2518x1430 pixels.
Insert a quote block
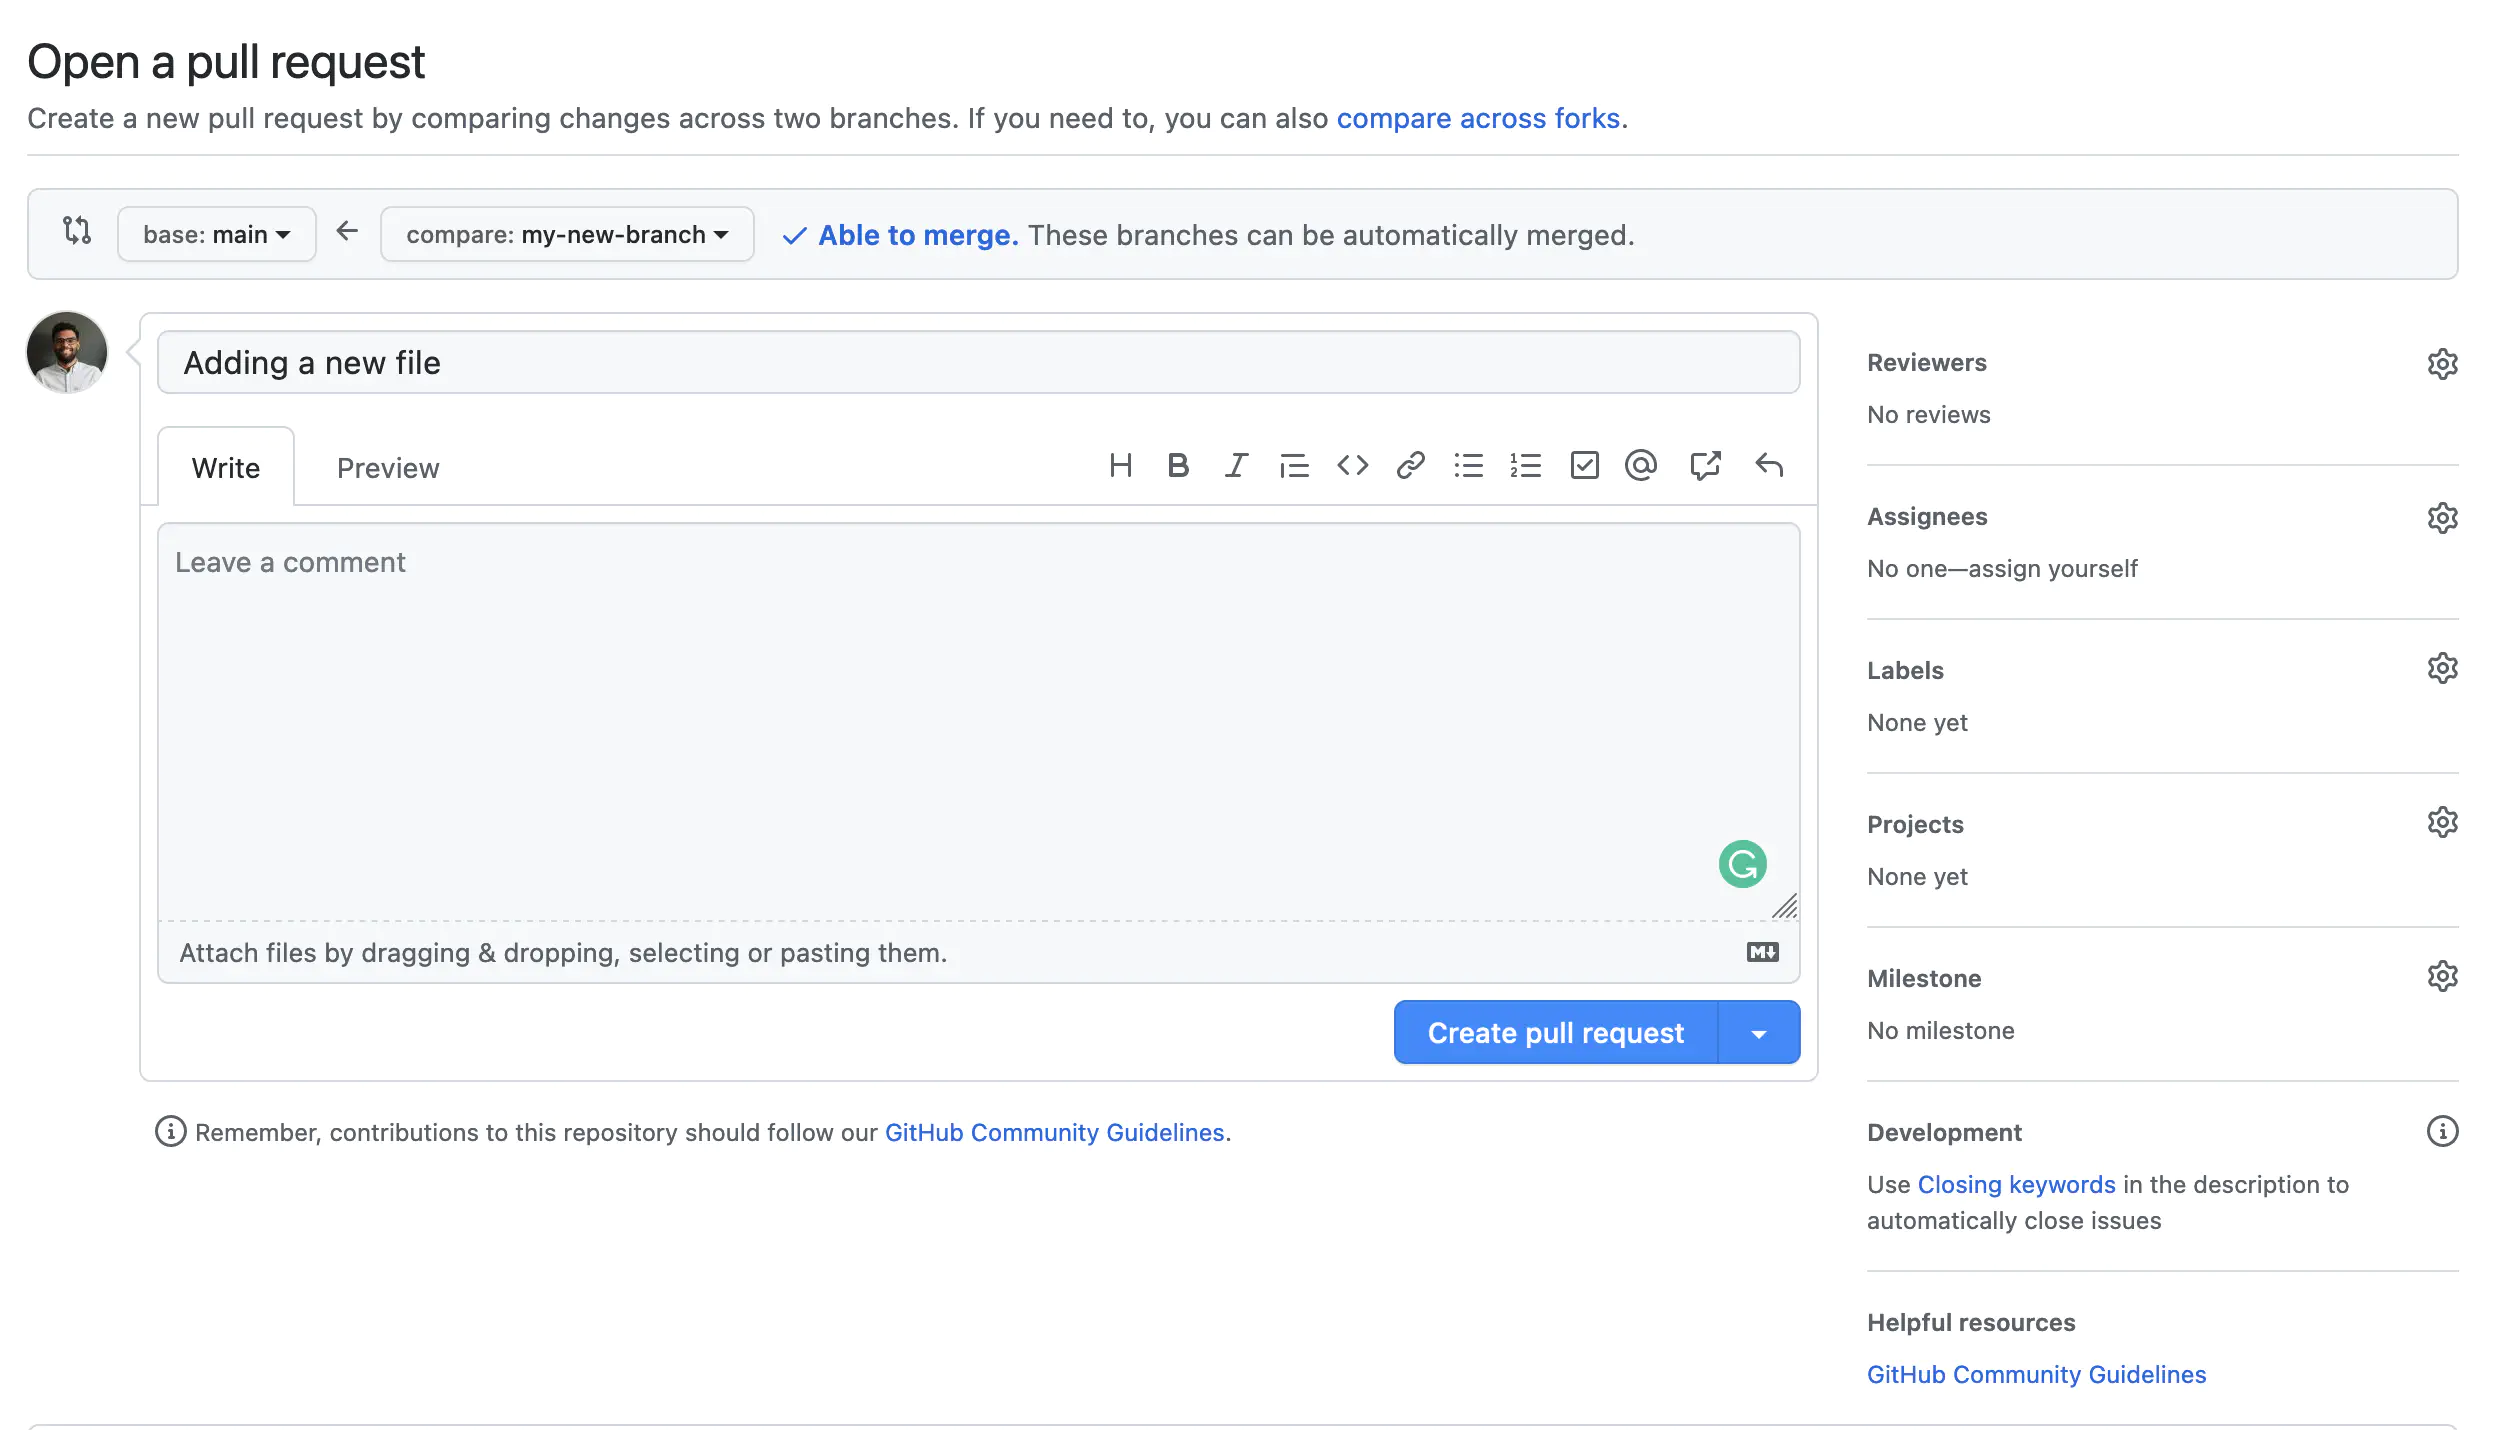1294,466
